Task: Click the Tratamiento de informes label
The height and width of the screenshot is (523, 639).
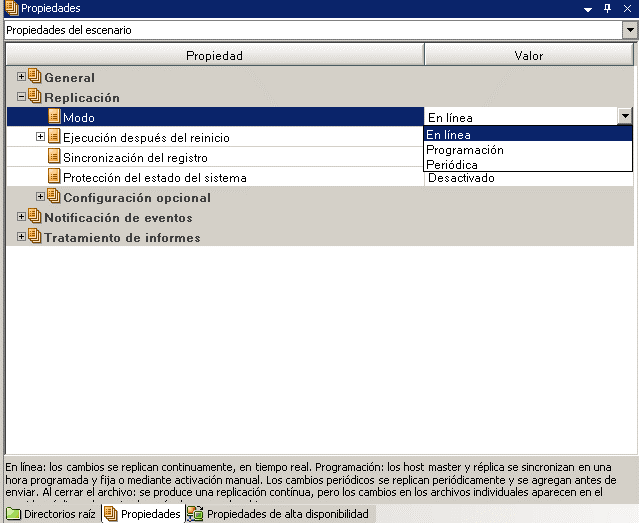Action: pos(122,238)
